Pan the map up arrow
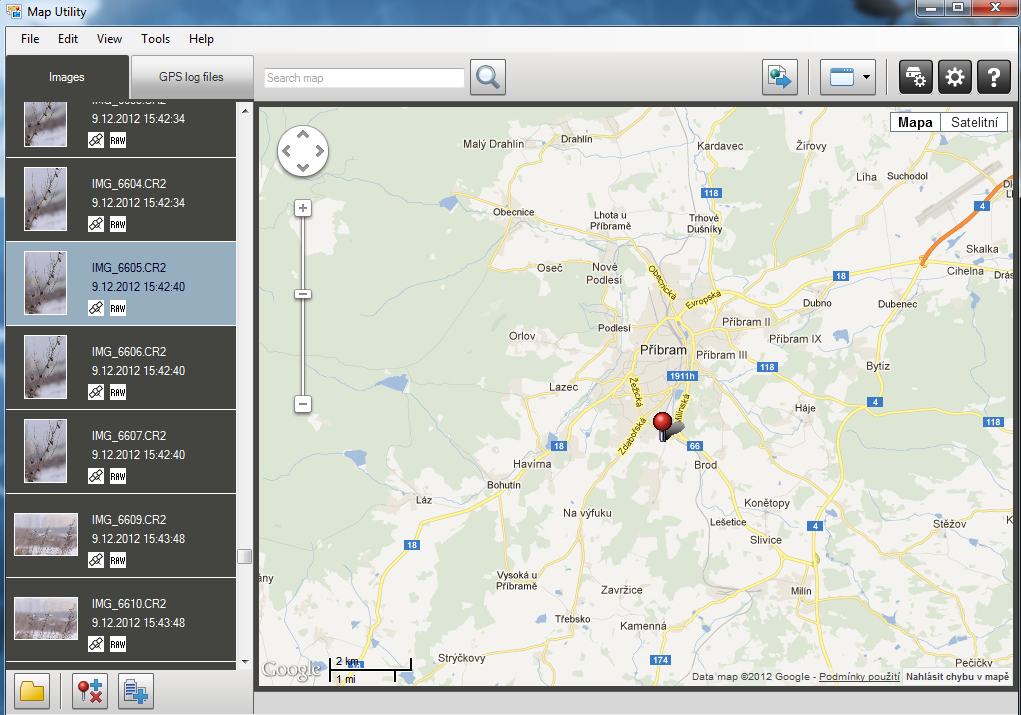The height and width of the screenshot is (715, 1021). (303, 135)
